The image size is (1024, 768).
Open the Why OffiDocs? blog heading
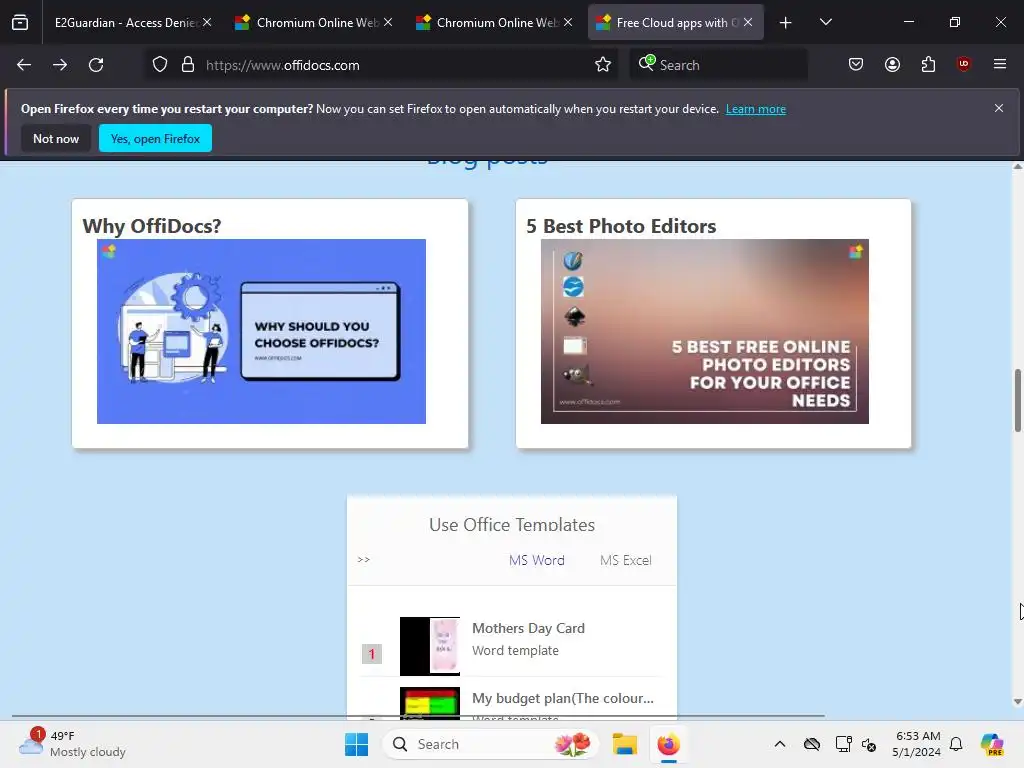click(x=152, y=226)
